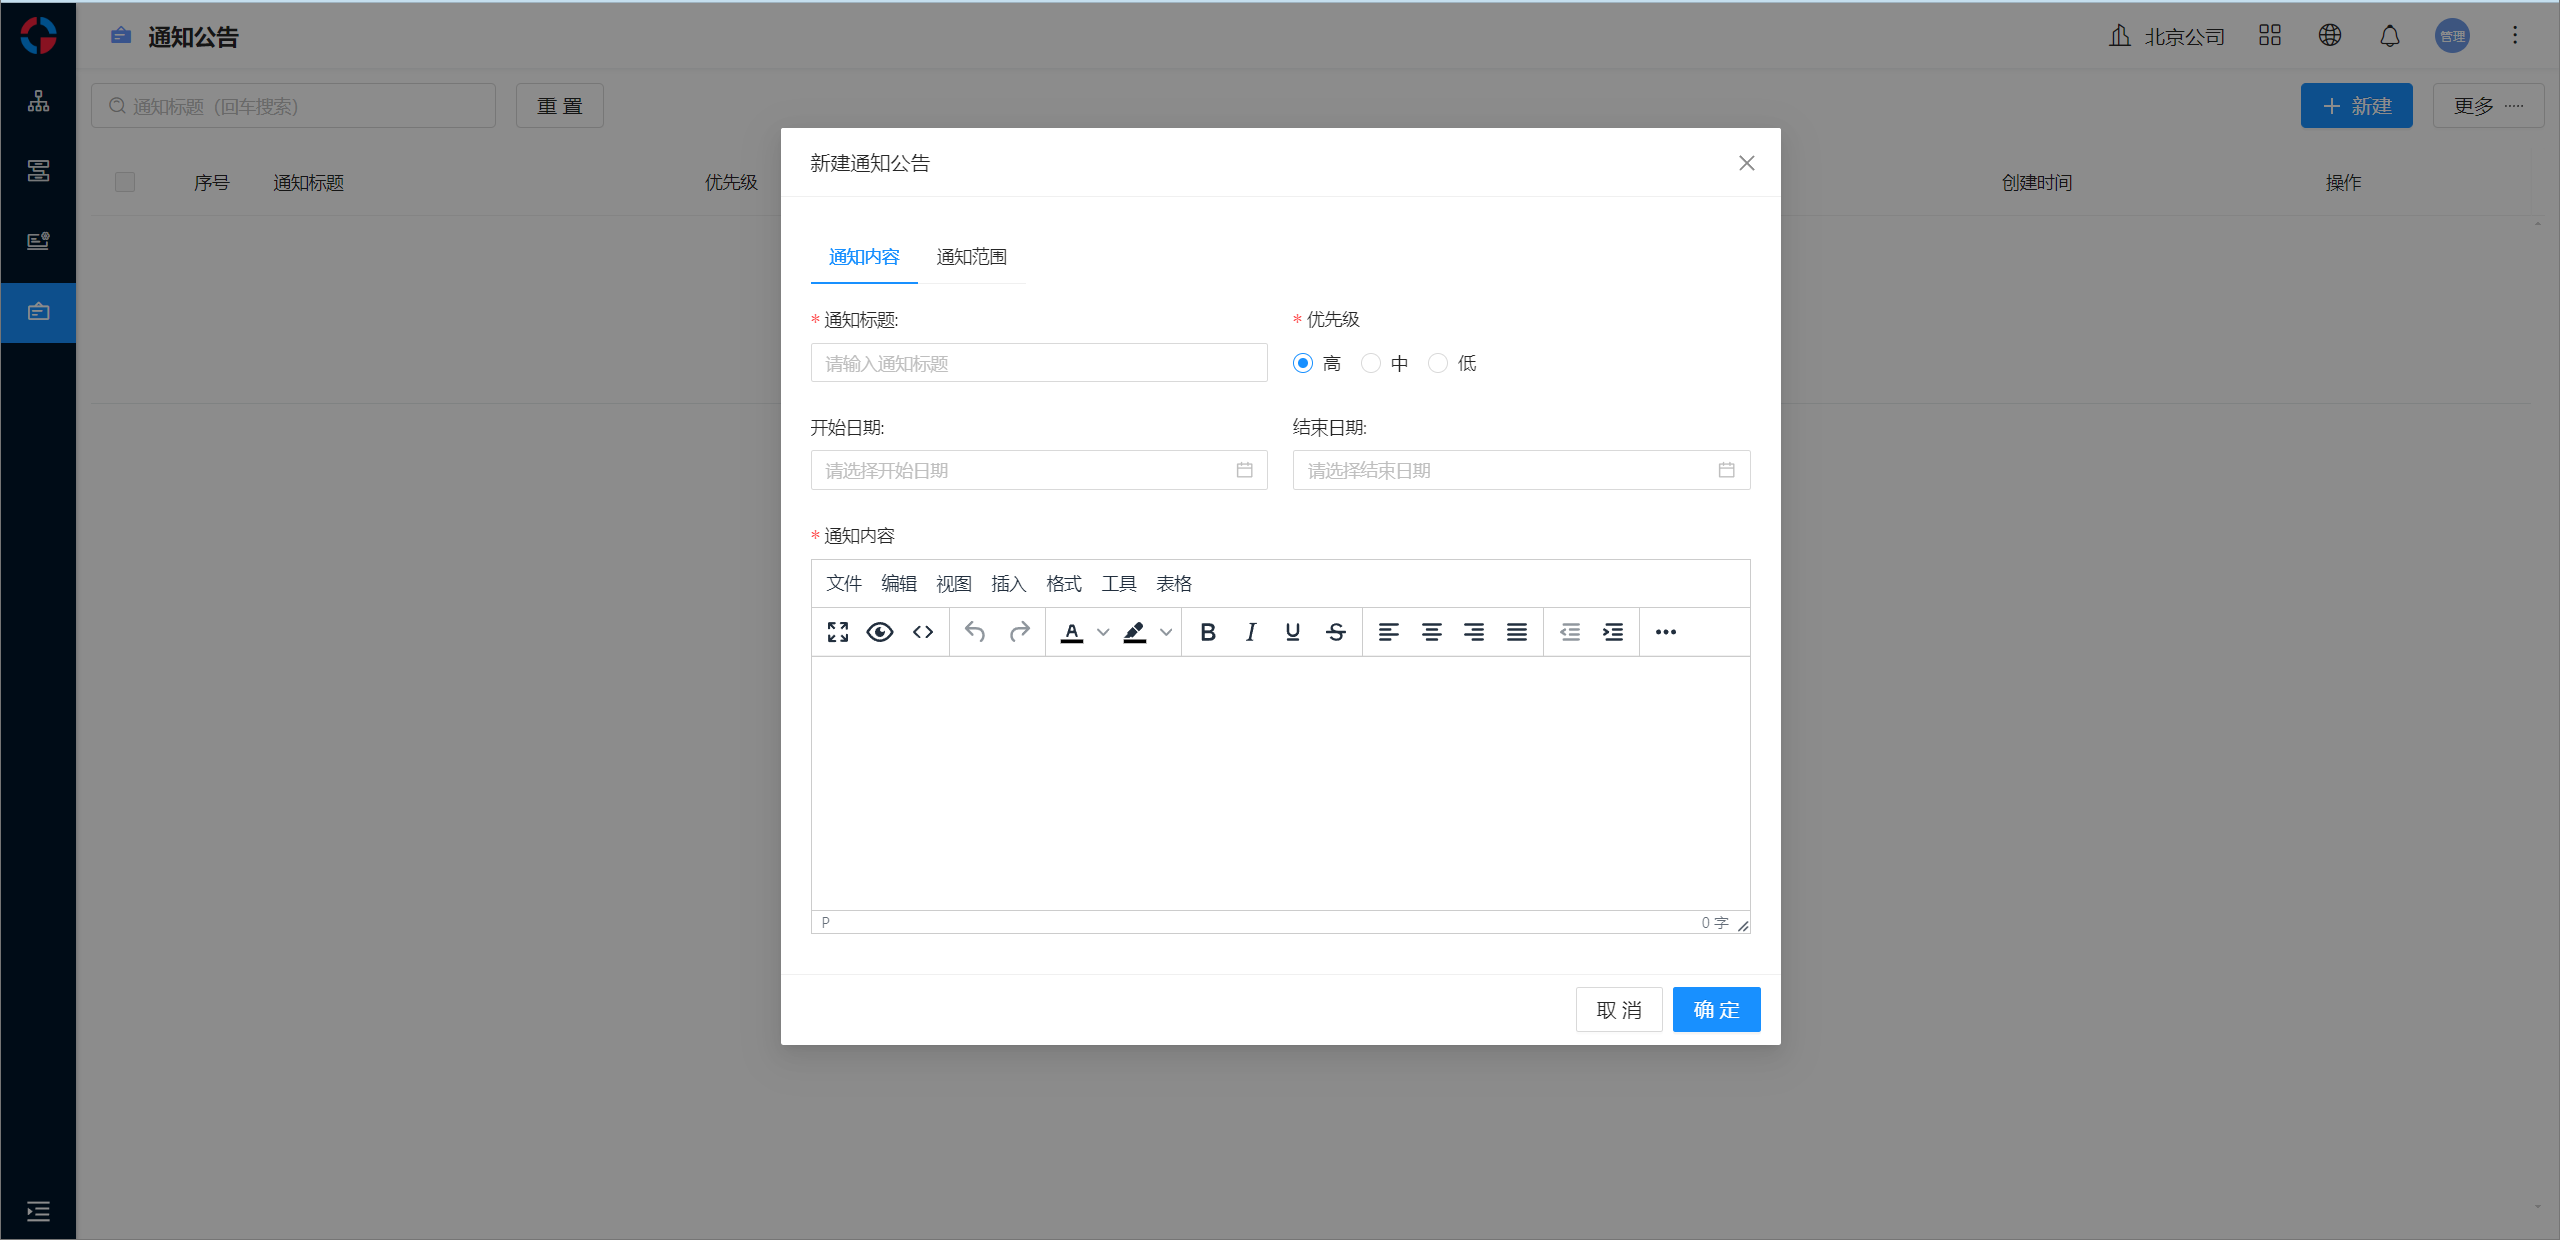Open the 开始日期 date picker
Image resolution: width=2560 pixels, height=1240 pixels.
(1038, 470)
